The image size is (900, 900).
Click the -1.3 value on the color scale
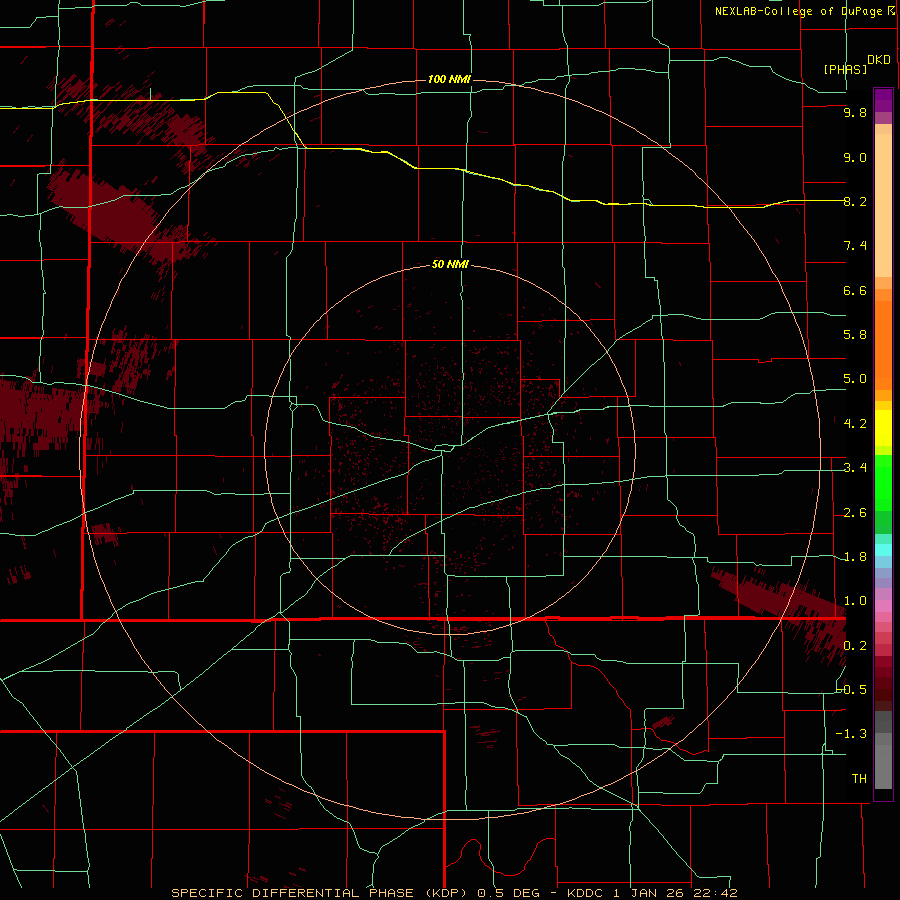[x=851, y=734]
